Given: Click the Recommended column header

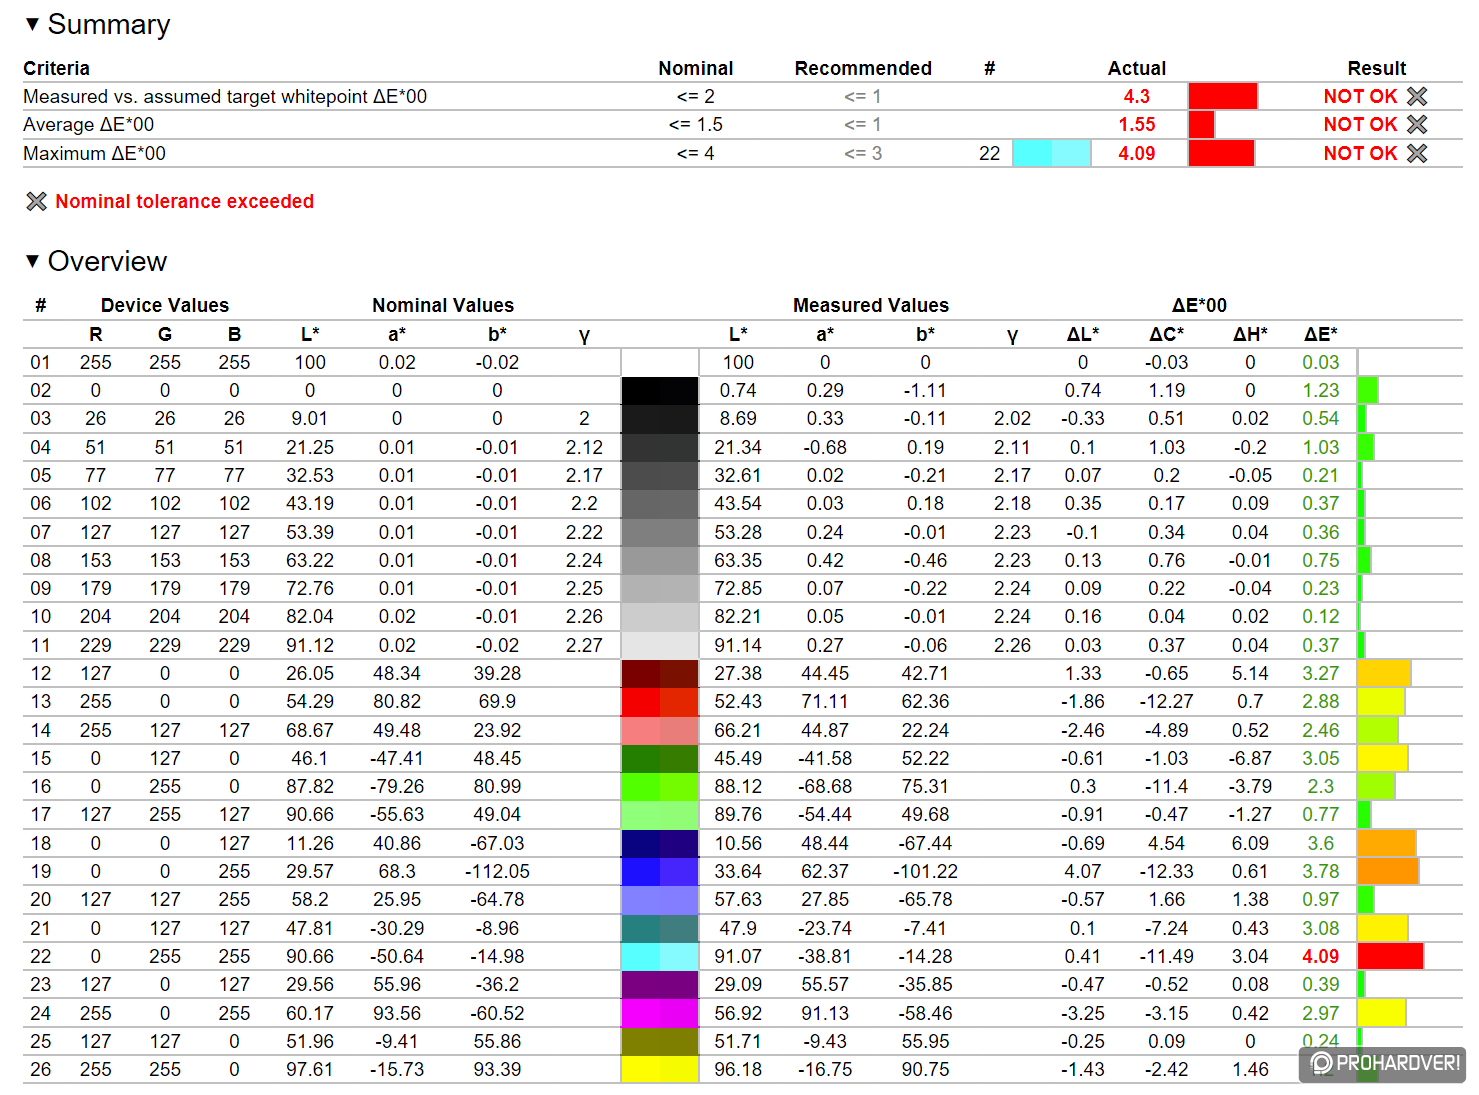Looking at the screenshot, I should point(863,68).
